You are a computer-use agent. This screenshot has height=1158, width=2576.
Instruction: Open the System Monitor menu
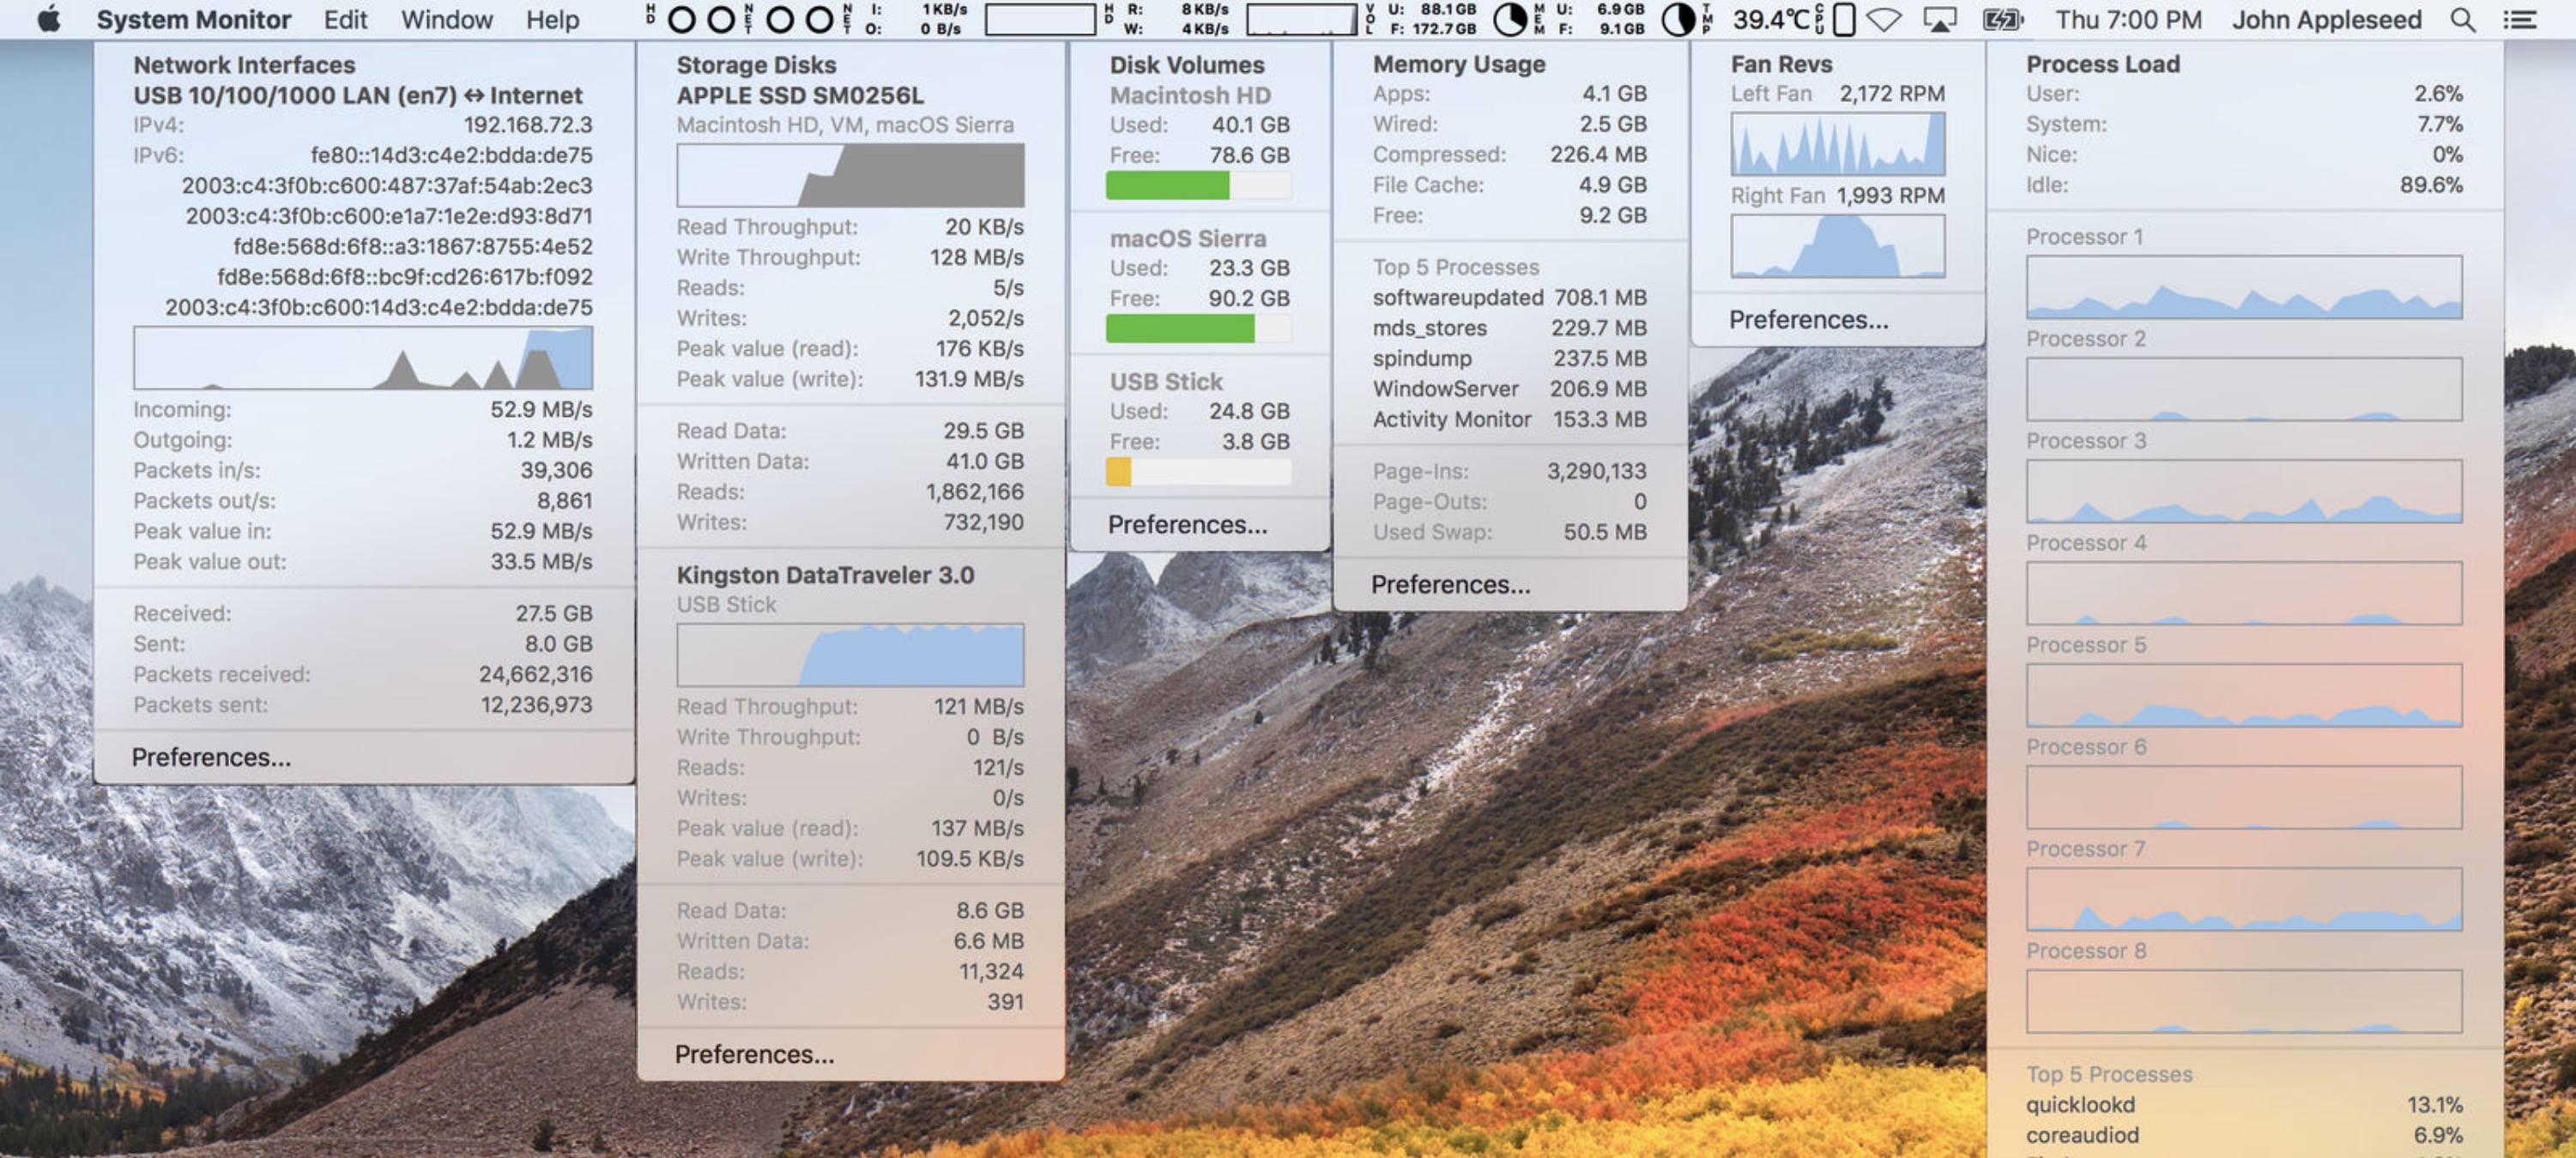(193, 19)
